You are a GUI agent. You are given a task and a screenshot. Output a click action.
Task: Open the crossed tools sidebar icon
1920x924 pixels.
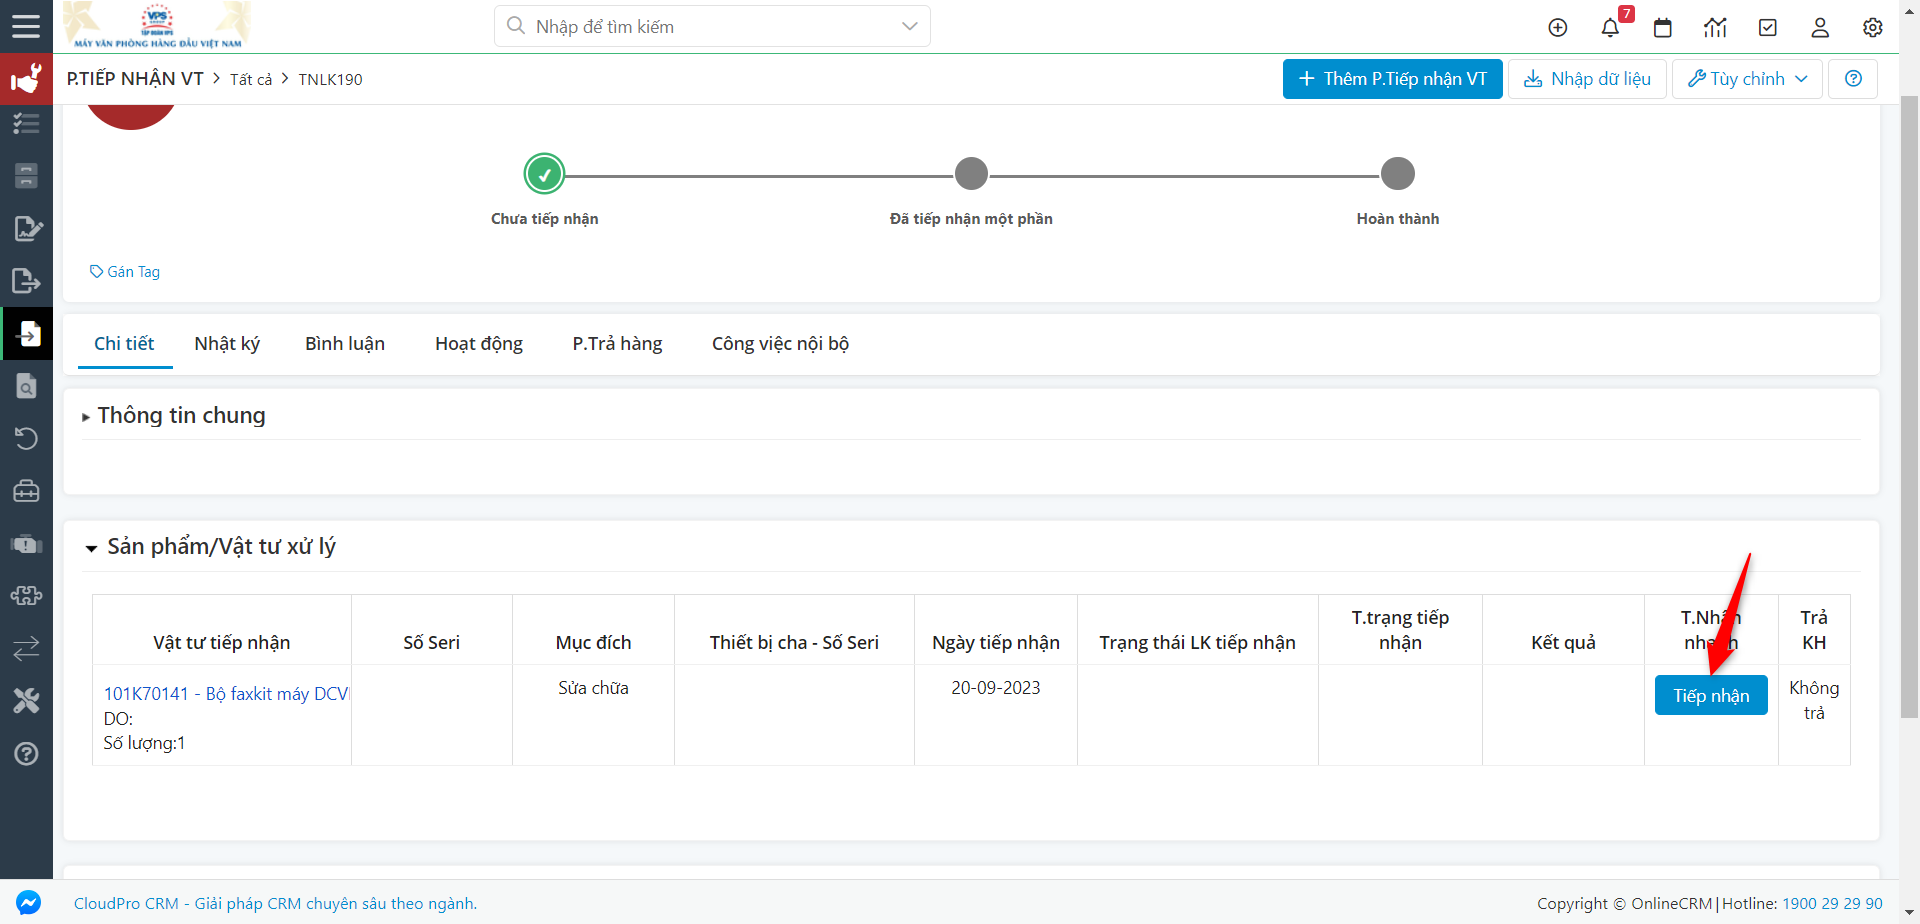(x=26, y=701)
